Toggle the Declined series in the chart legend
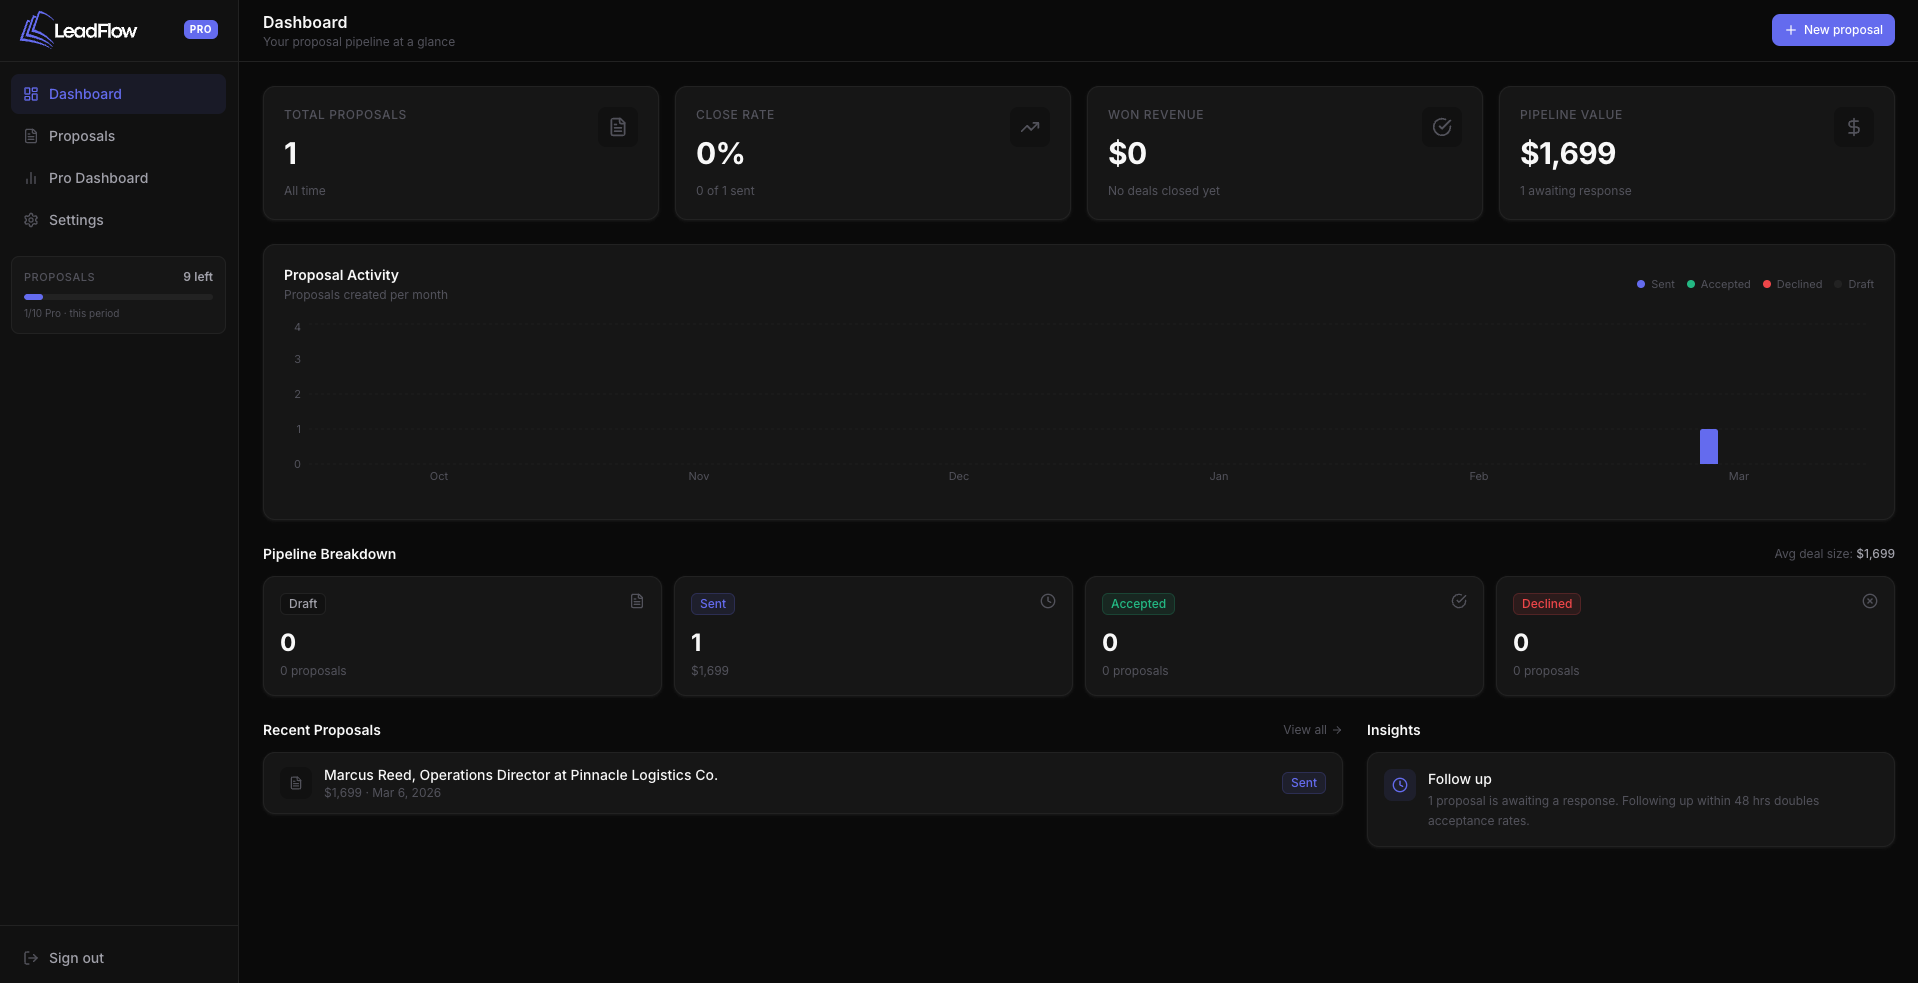The image size is (1918, 983). pos(1791,284)
